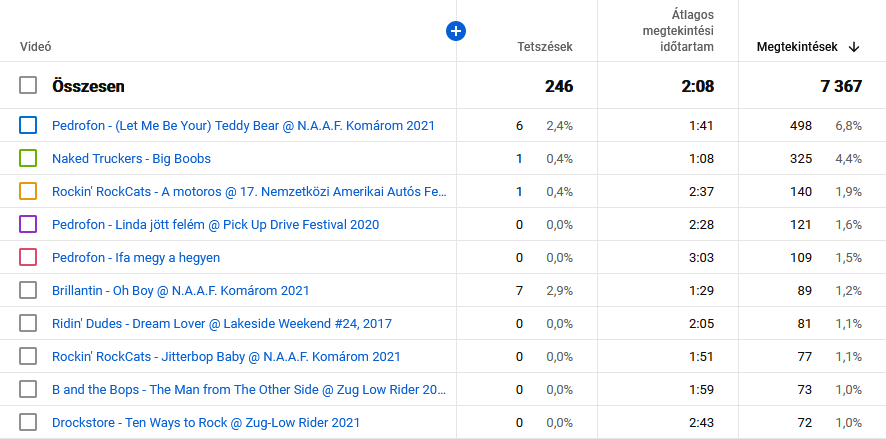Open Rockin' RockCats - Jitterbop Baby link

coord(226,357)
